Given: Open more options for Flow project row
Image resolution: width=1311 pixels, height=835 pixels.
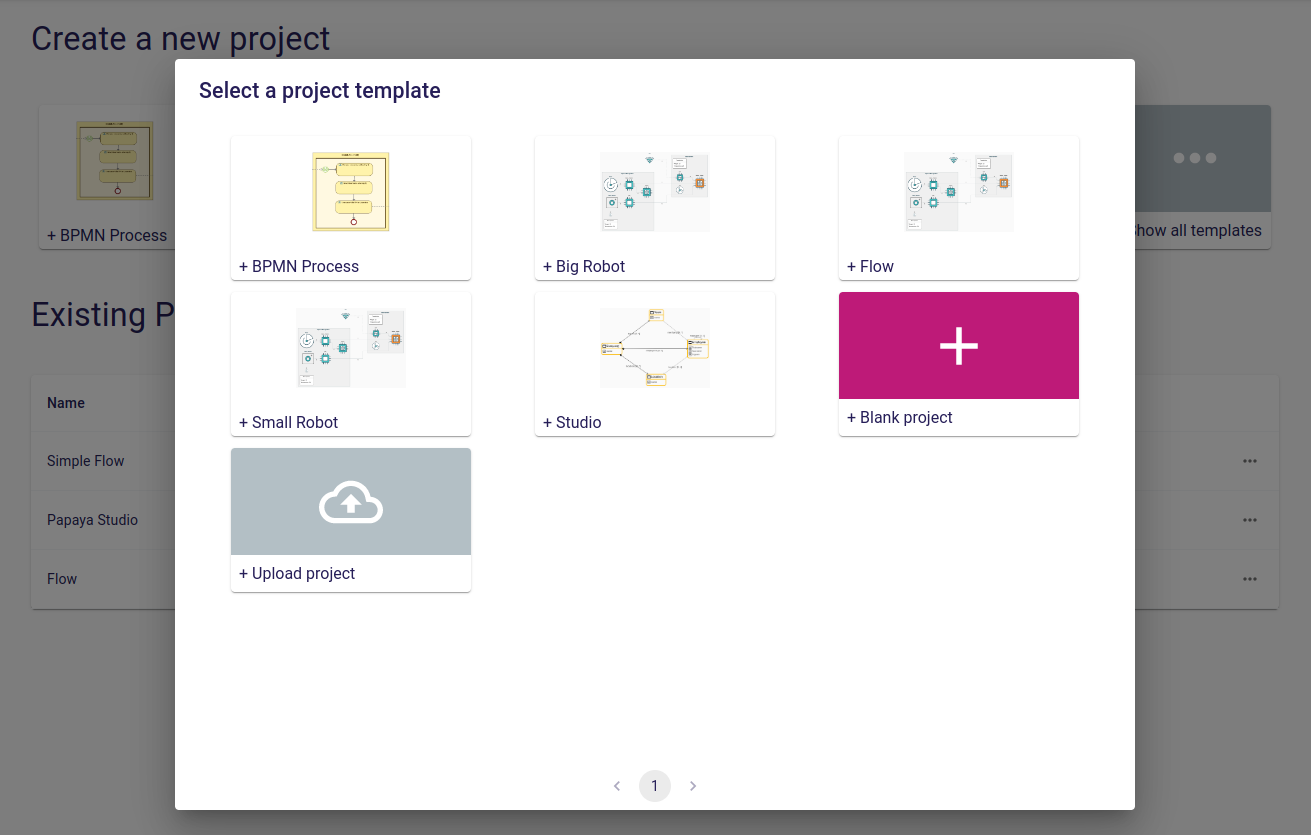Looking at the screenshot, I should 1249,579.
